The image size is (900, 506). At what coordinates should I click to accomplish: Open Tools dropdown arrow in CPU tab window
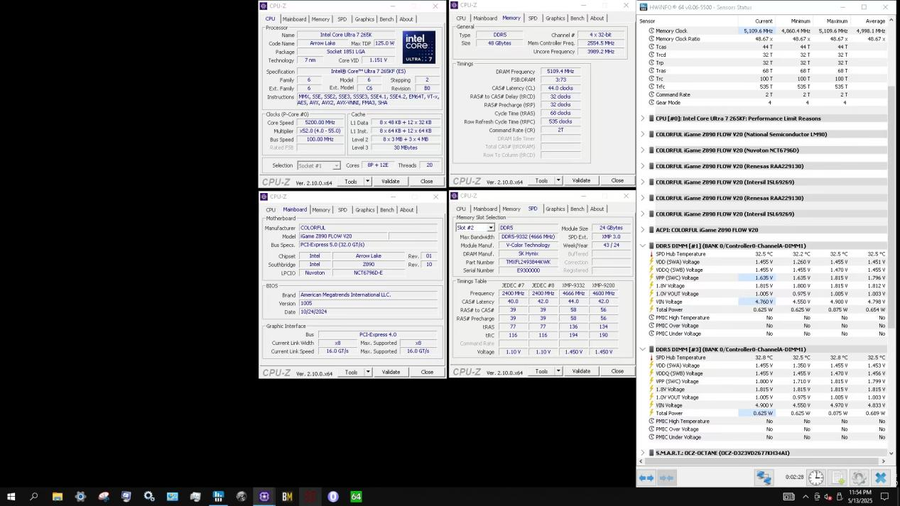(367, 181)
